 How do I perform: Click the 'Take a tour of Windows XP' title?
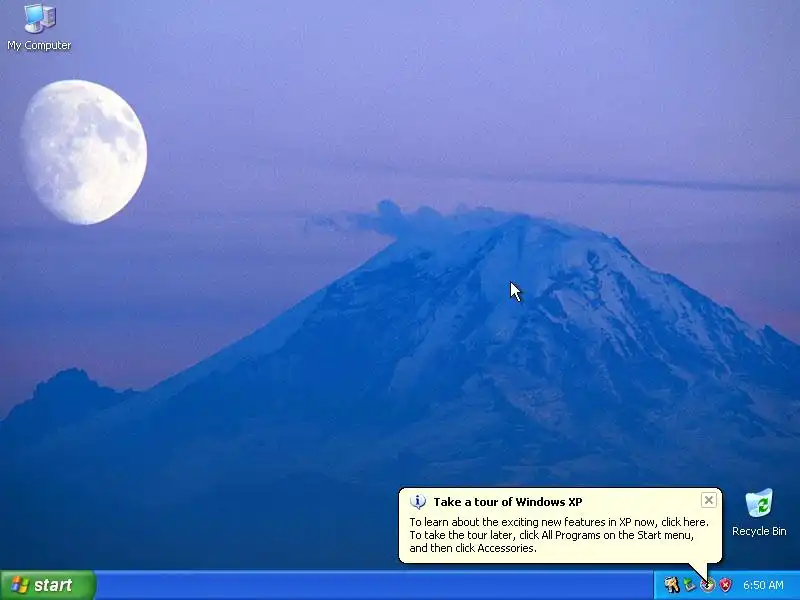(x=508, y=502)
